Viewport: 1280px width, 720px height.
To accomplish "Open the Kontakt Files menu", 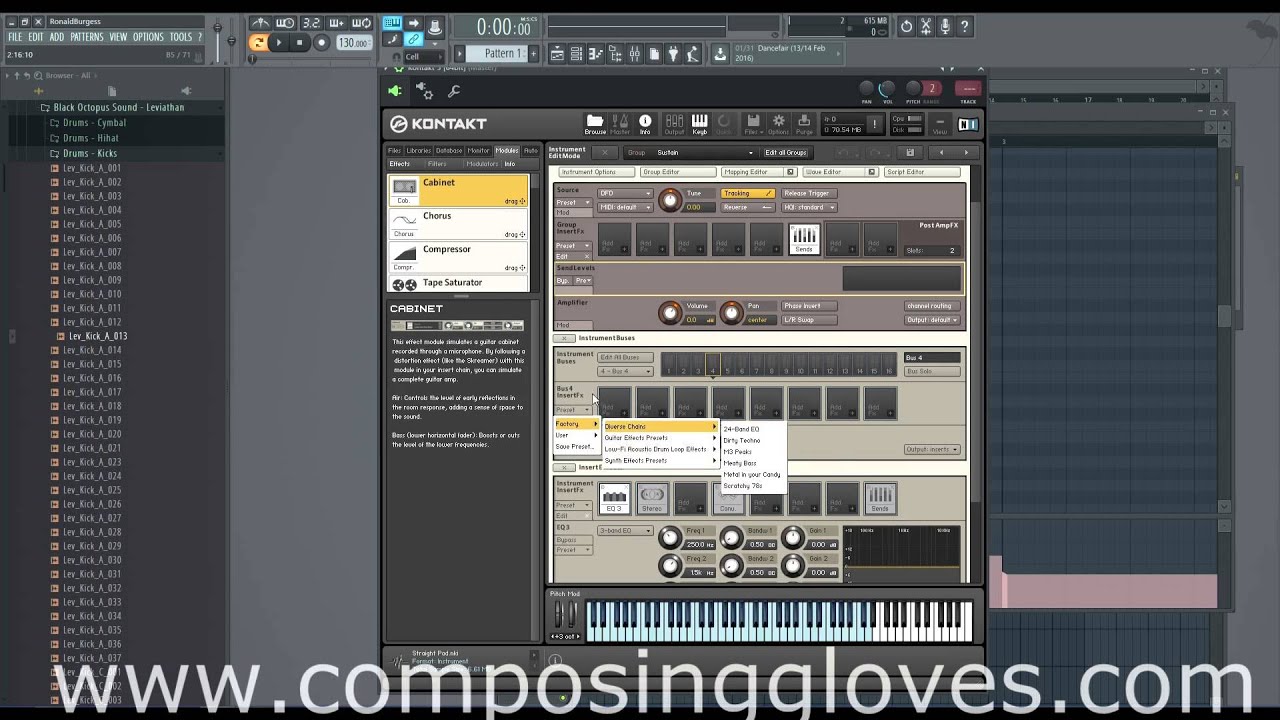I will point(753,124).
